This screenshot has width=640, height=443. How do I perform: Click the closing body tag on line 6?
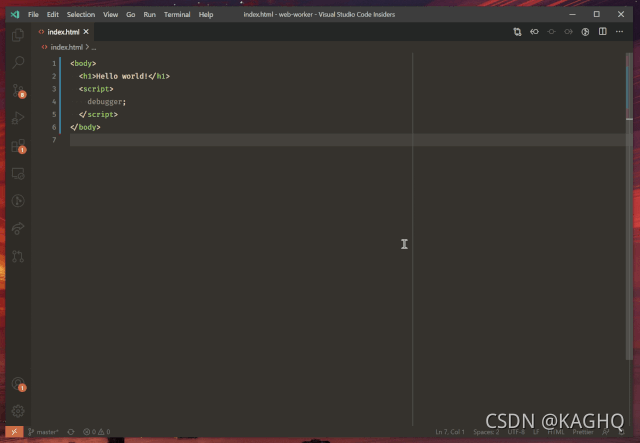[x=85, y=127]
